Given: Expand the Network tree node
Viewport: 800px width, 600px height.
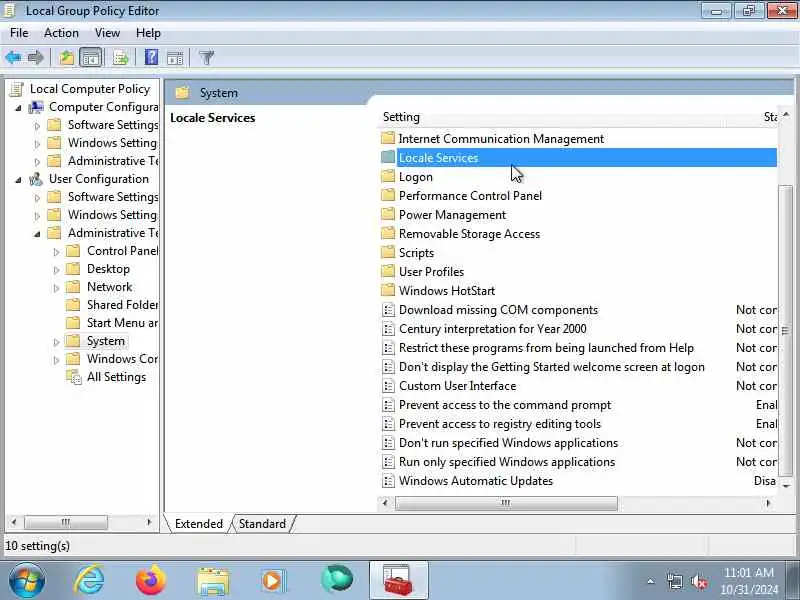Looking at the screenshot, I should (x=56, y=288).
